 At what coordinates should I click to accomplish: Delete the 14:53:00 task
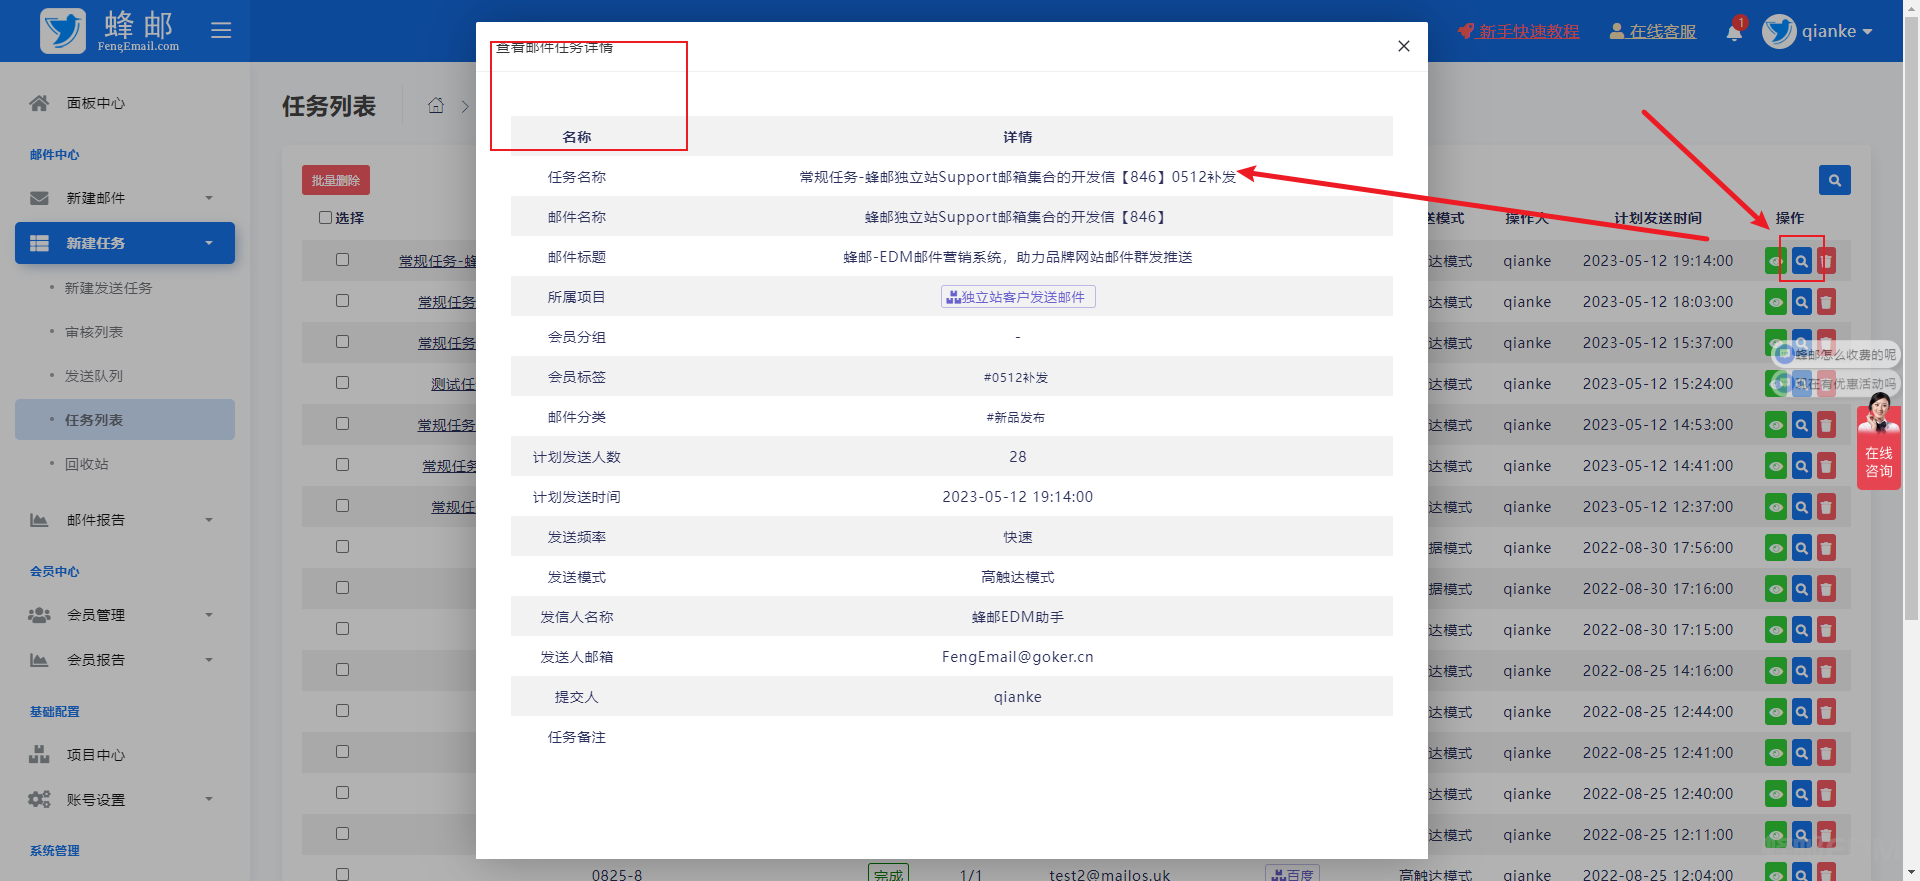(1826, 425)
